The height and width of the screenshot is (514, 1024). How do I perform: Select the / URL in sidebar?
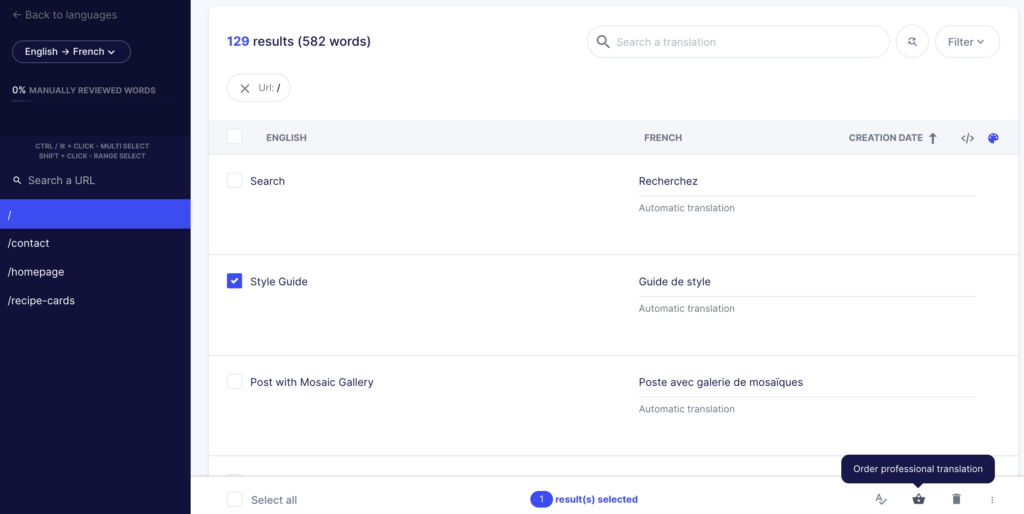(95, 214)
